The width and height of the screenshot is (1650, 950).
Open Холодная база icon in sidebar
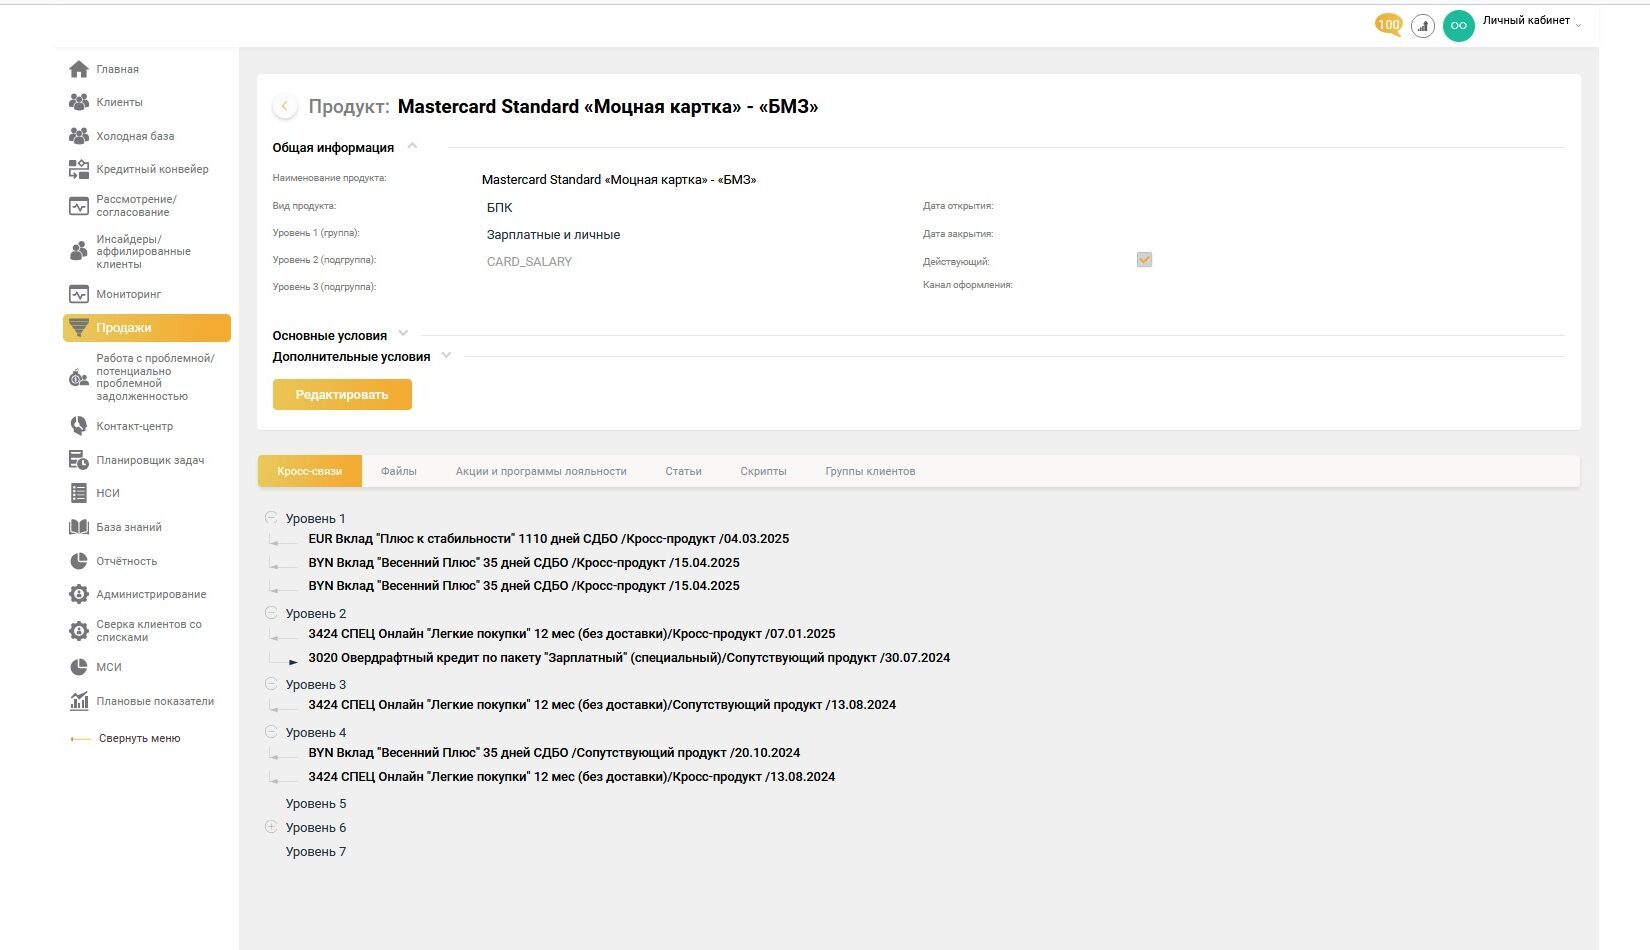point(79,136)
